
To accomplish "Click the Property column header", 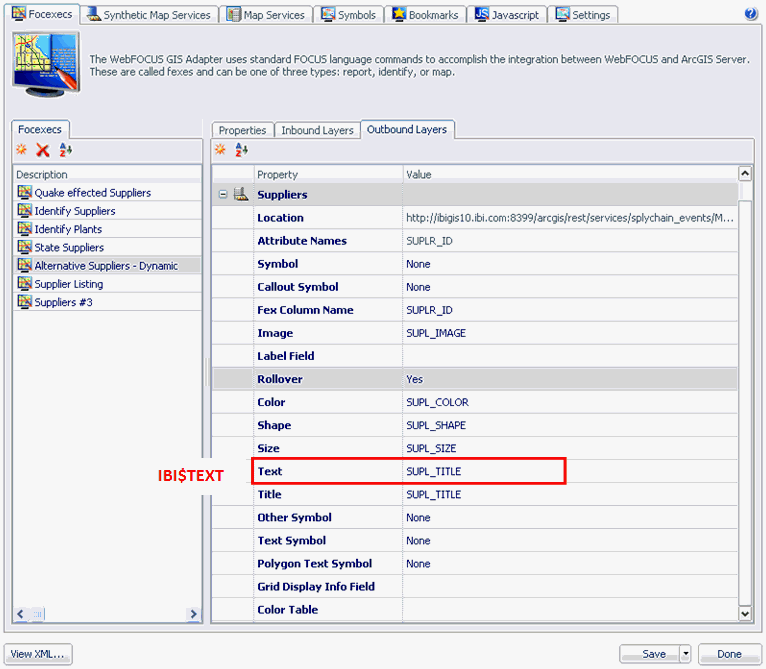I will coord(328,174).
